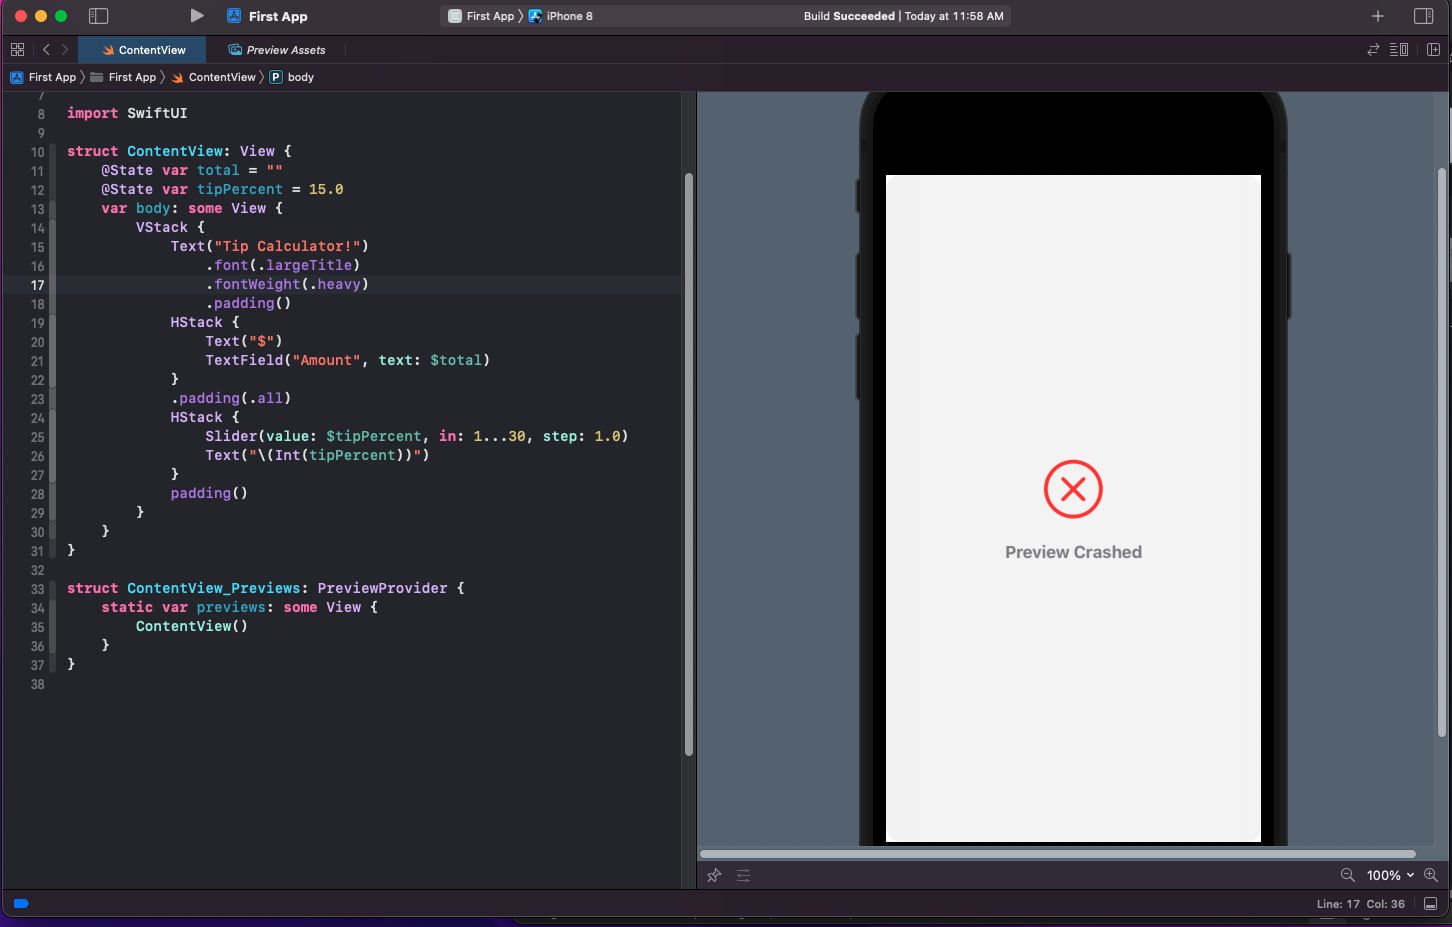Open the Library with the plus icon
Screen dimensions: 1452x927
pos(1378,16)
